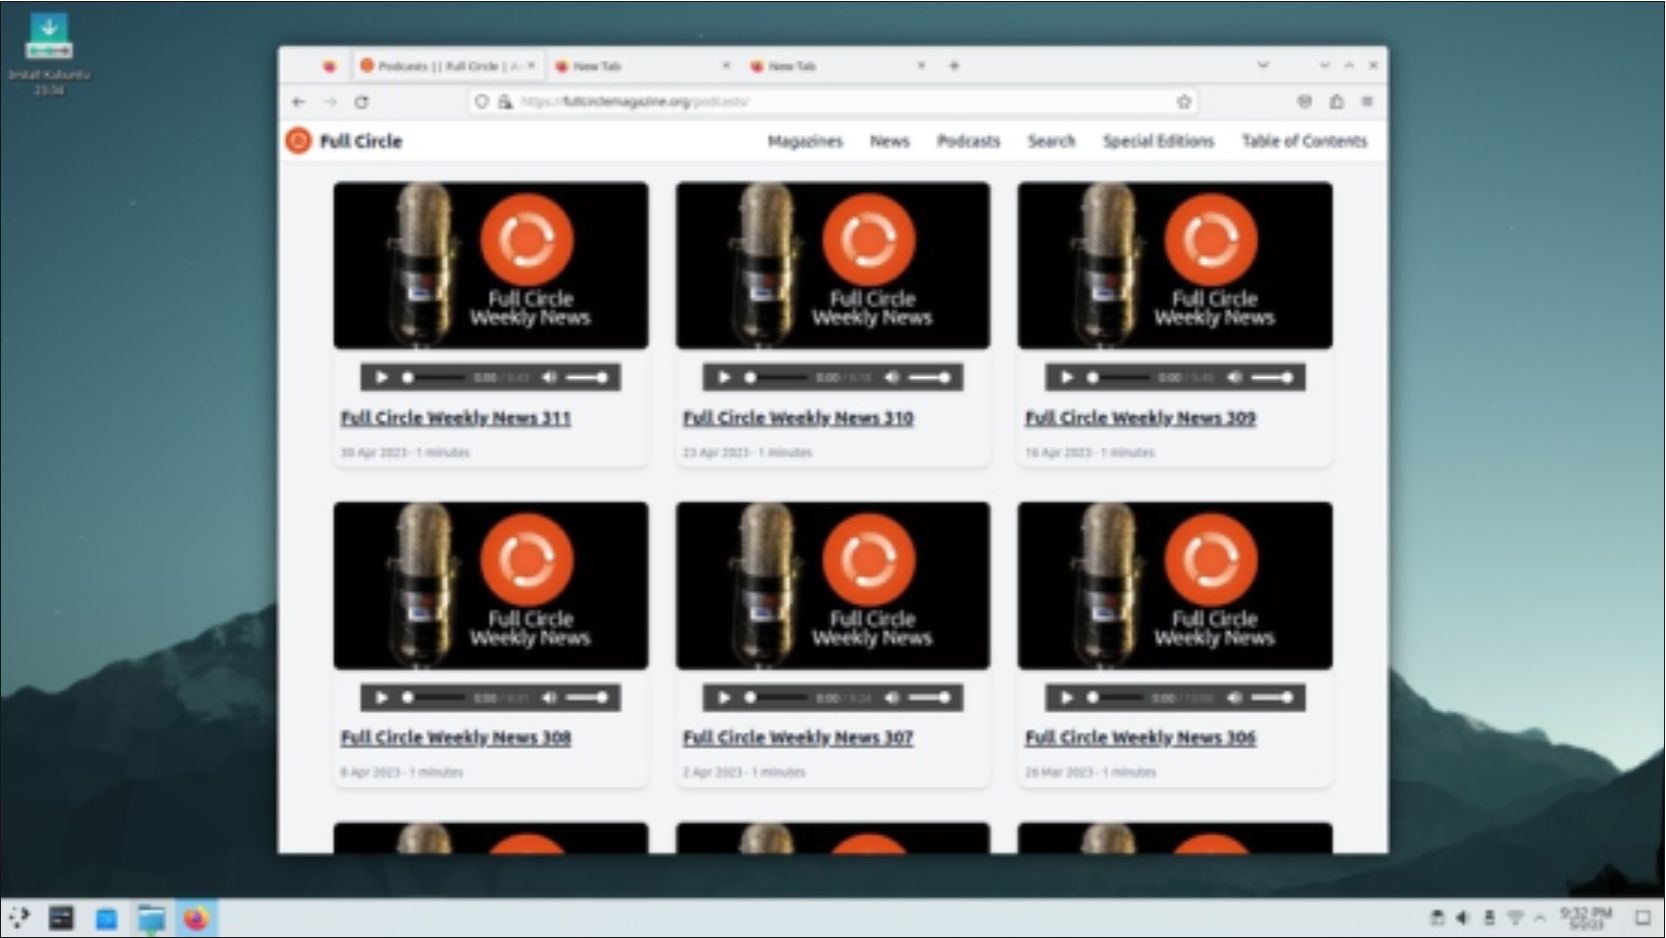Seek in the Weekly News 311 progress bar
1666x938 pixels.
[x=435, y=377]
